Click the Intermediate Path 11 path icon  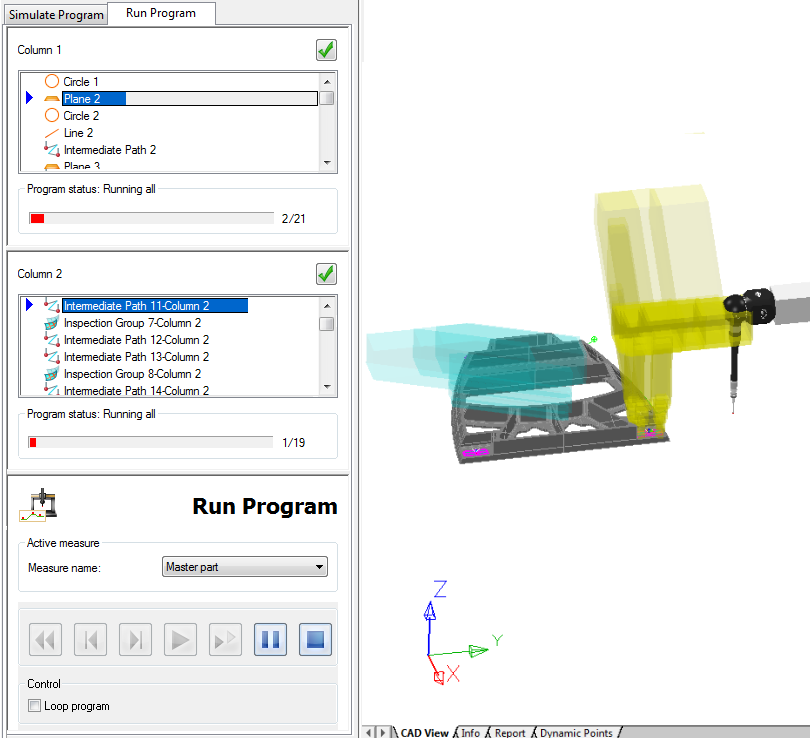[52, 305]
